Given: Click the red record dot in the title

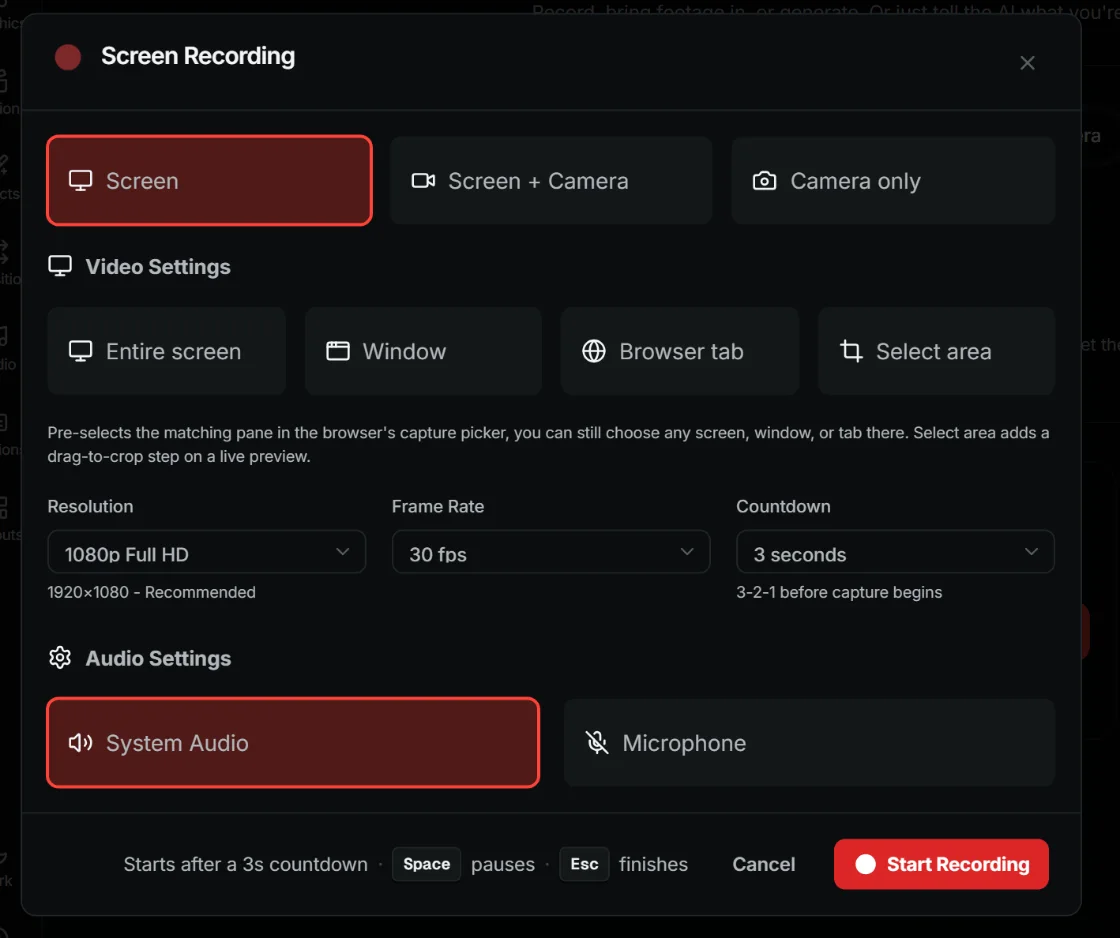Looking at the screenshot, I should tap(68, 57).
